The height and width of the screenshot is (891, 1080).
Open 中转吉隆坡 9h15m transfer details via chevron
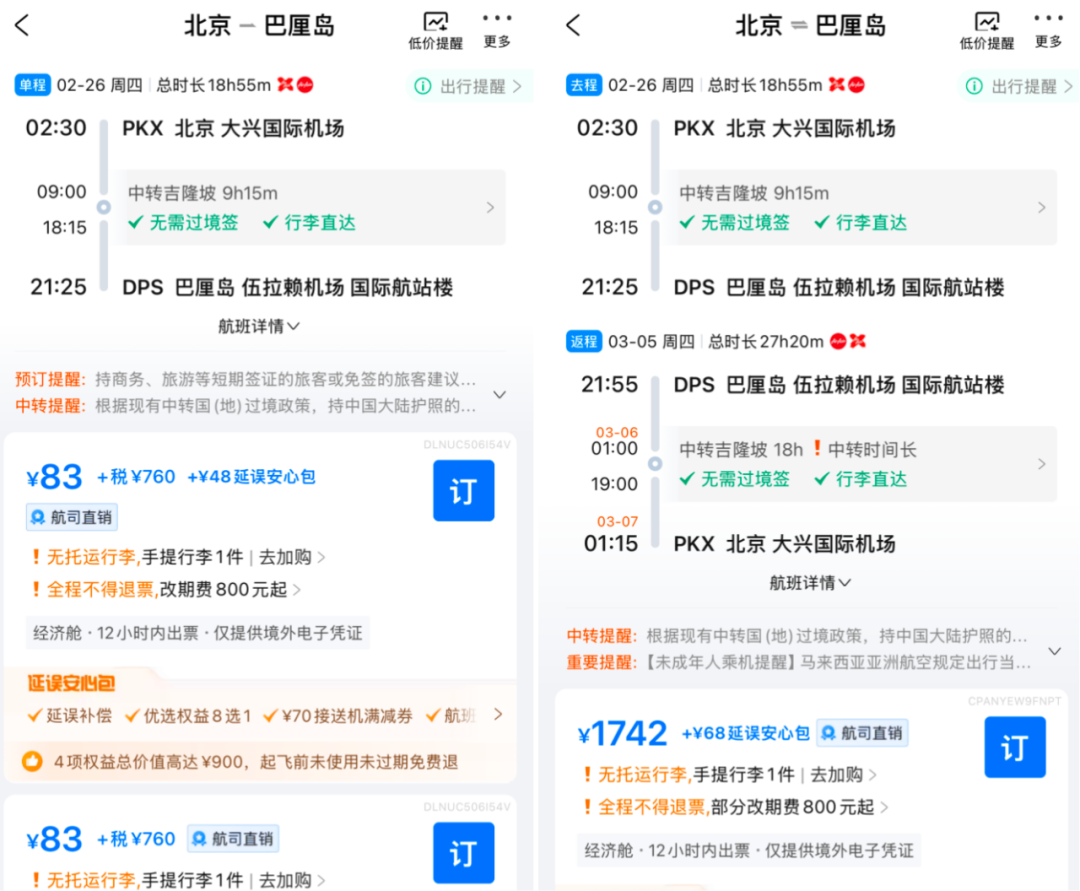[490, 207]
